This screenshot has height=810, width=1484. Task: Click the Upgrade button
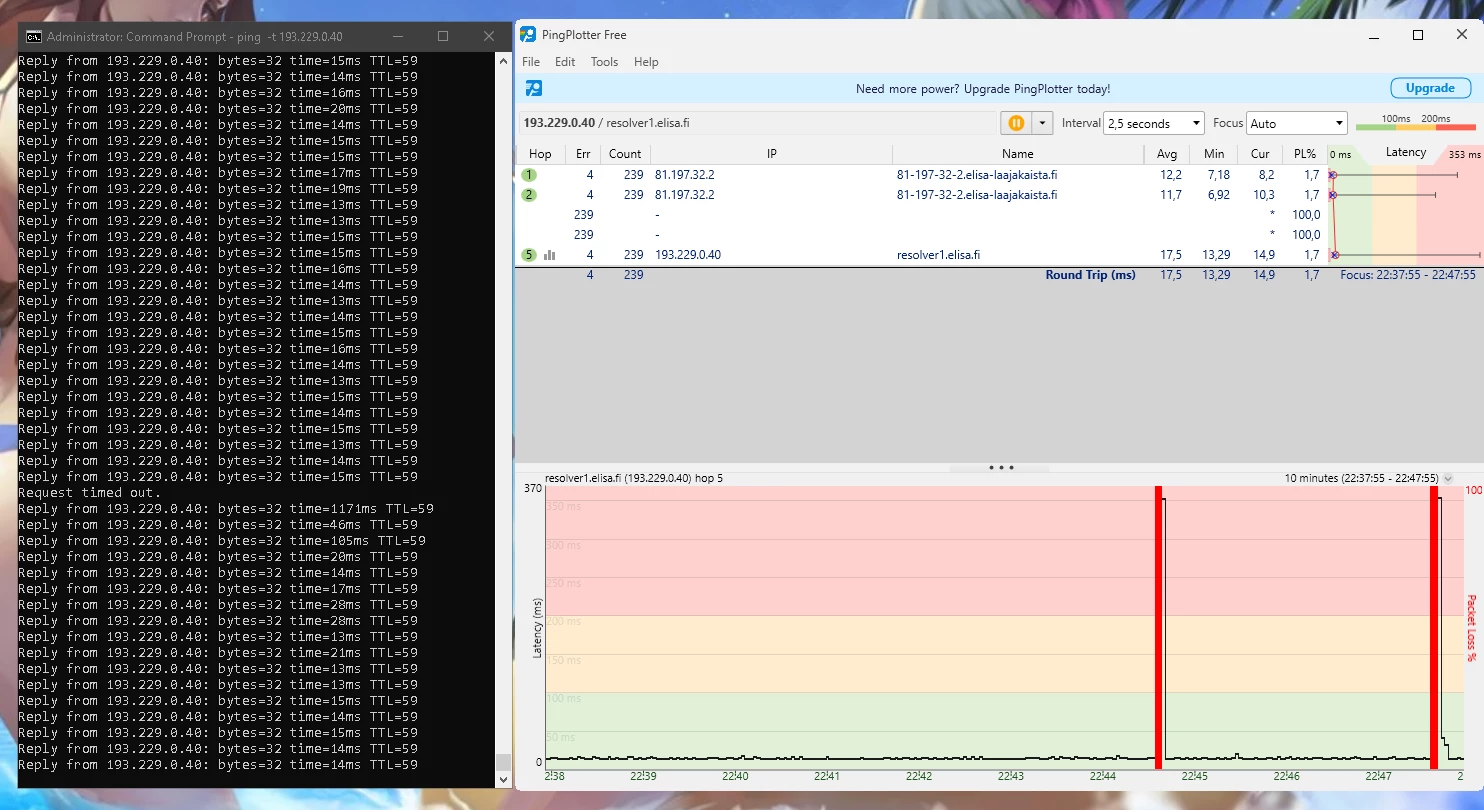(1430, 88)
